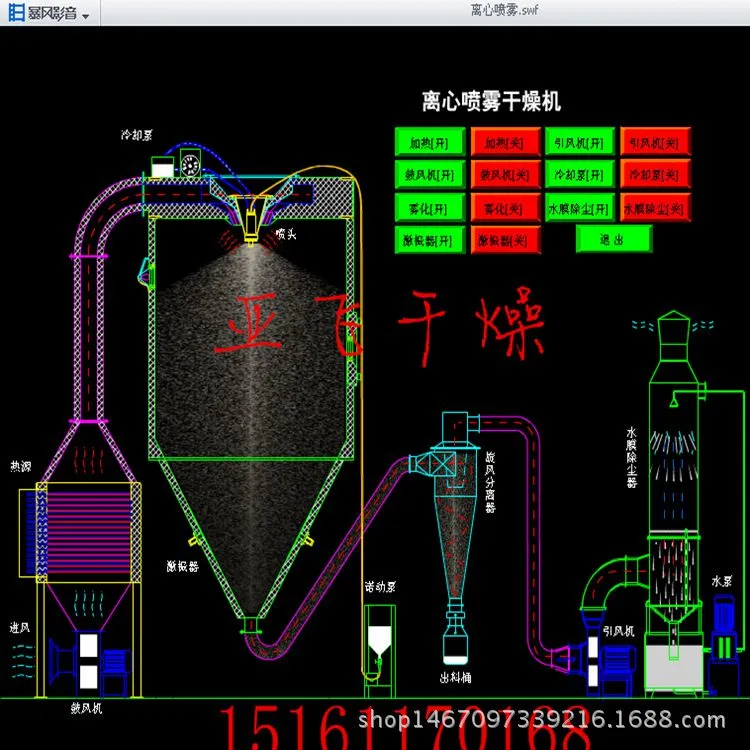750x750 pixels.
Task: Disable water film dust removal 水膜除尘[关]
Action: [655, 208]
